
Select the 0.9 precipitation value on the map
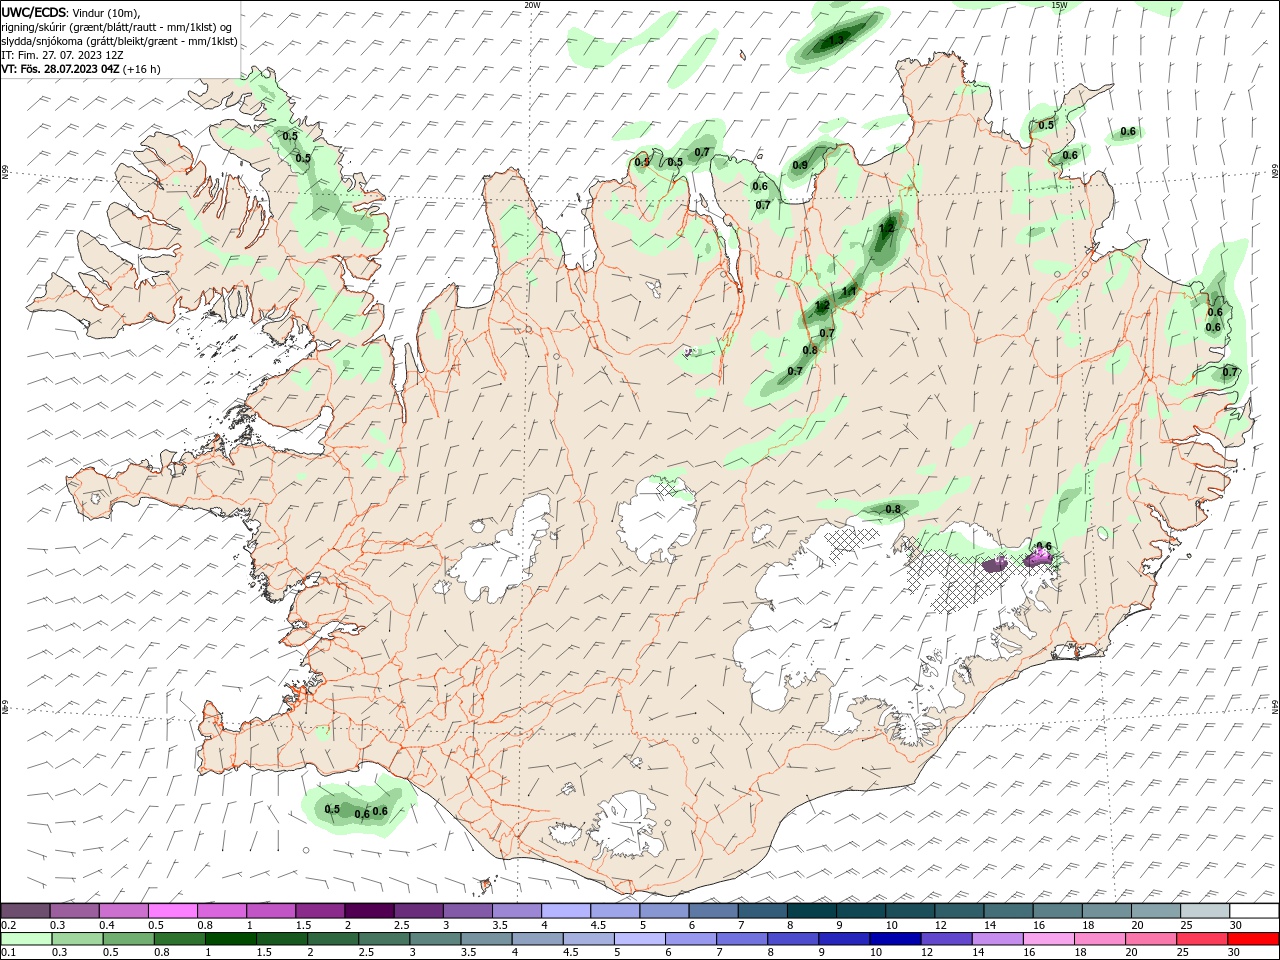(800, 165)
